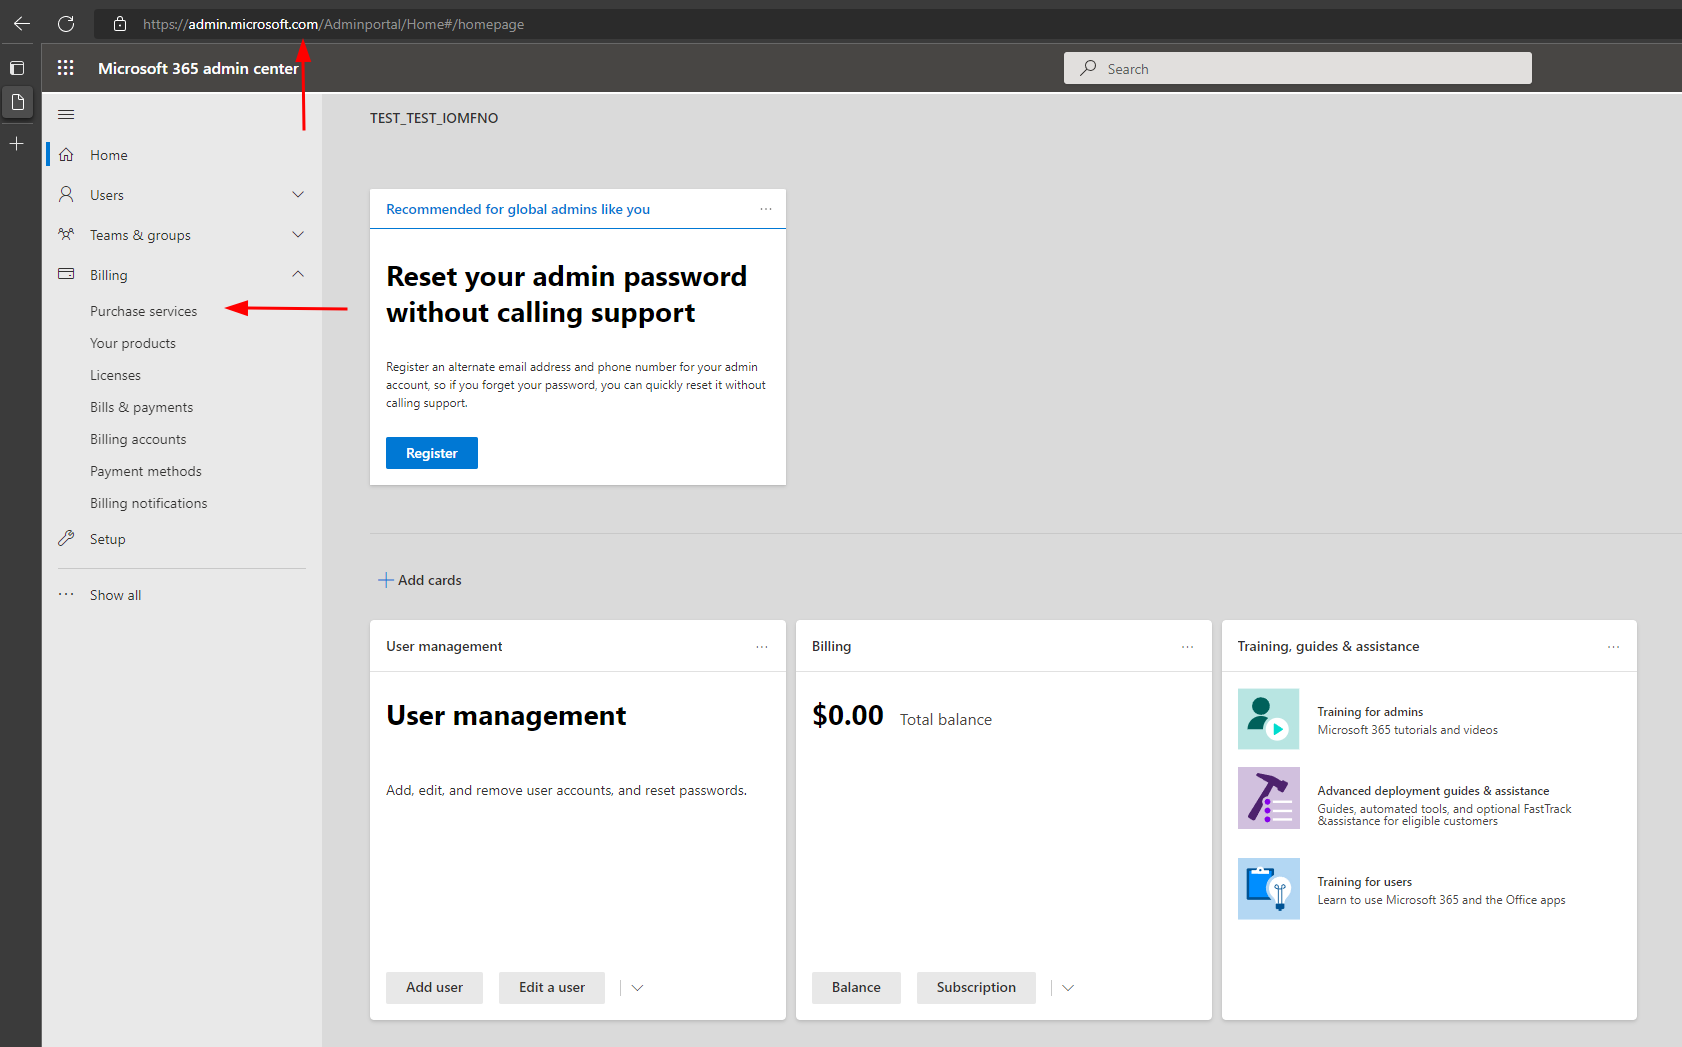Click the Users person icon
The image size is (1682, 1047).
point(66,194)
